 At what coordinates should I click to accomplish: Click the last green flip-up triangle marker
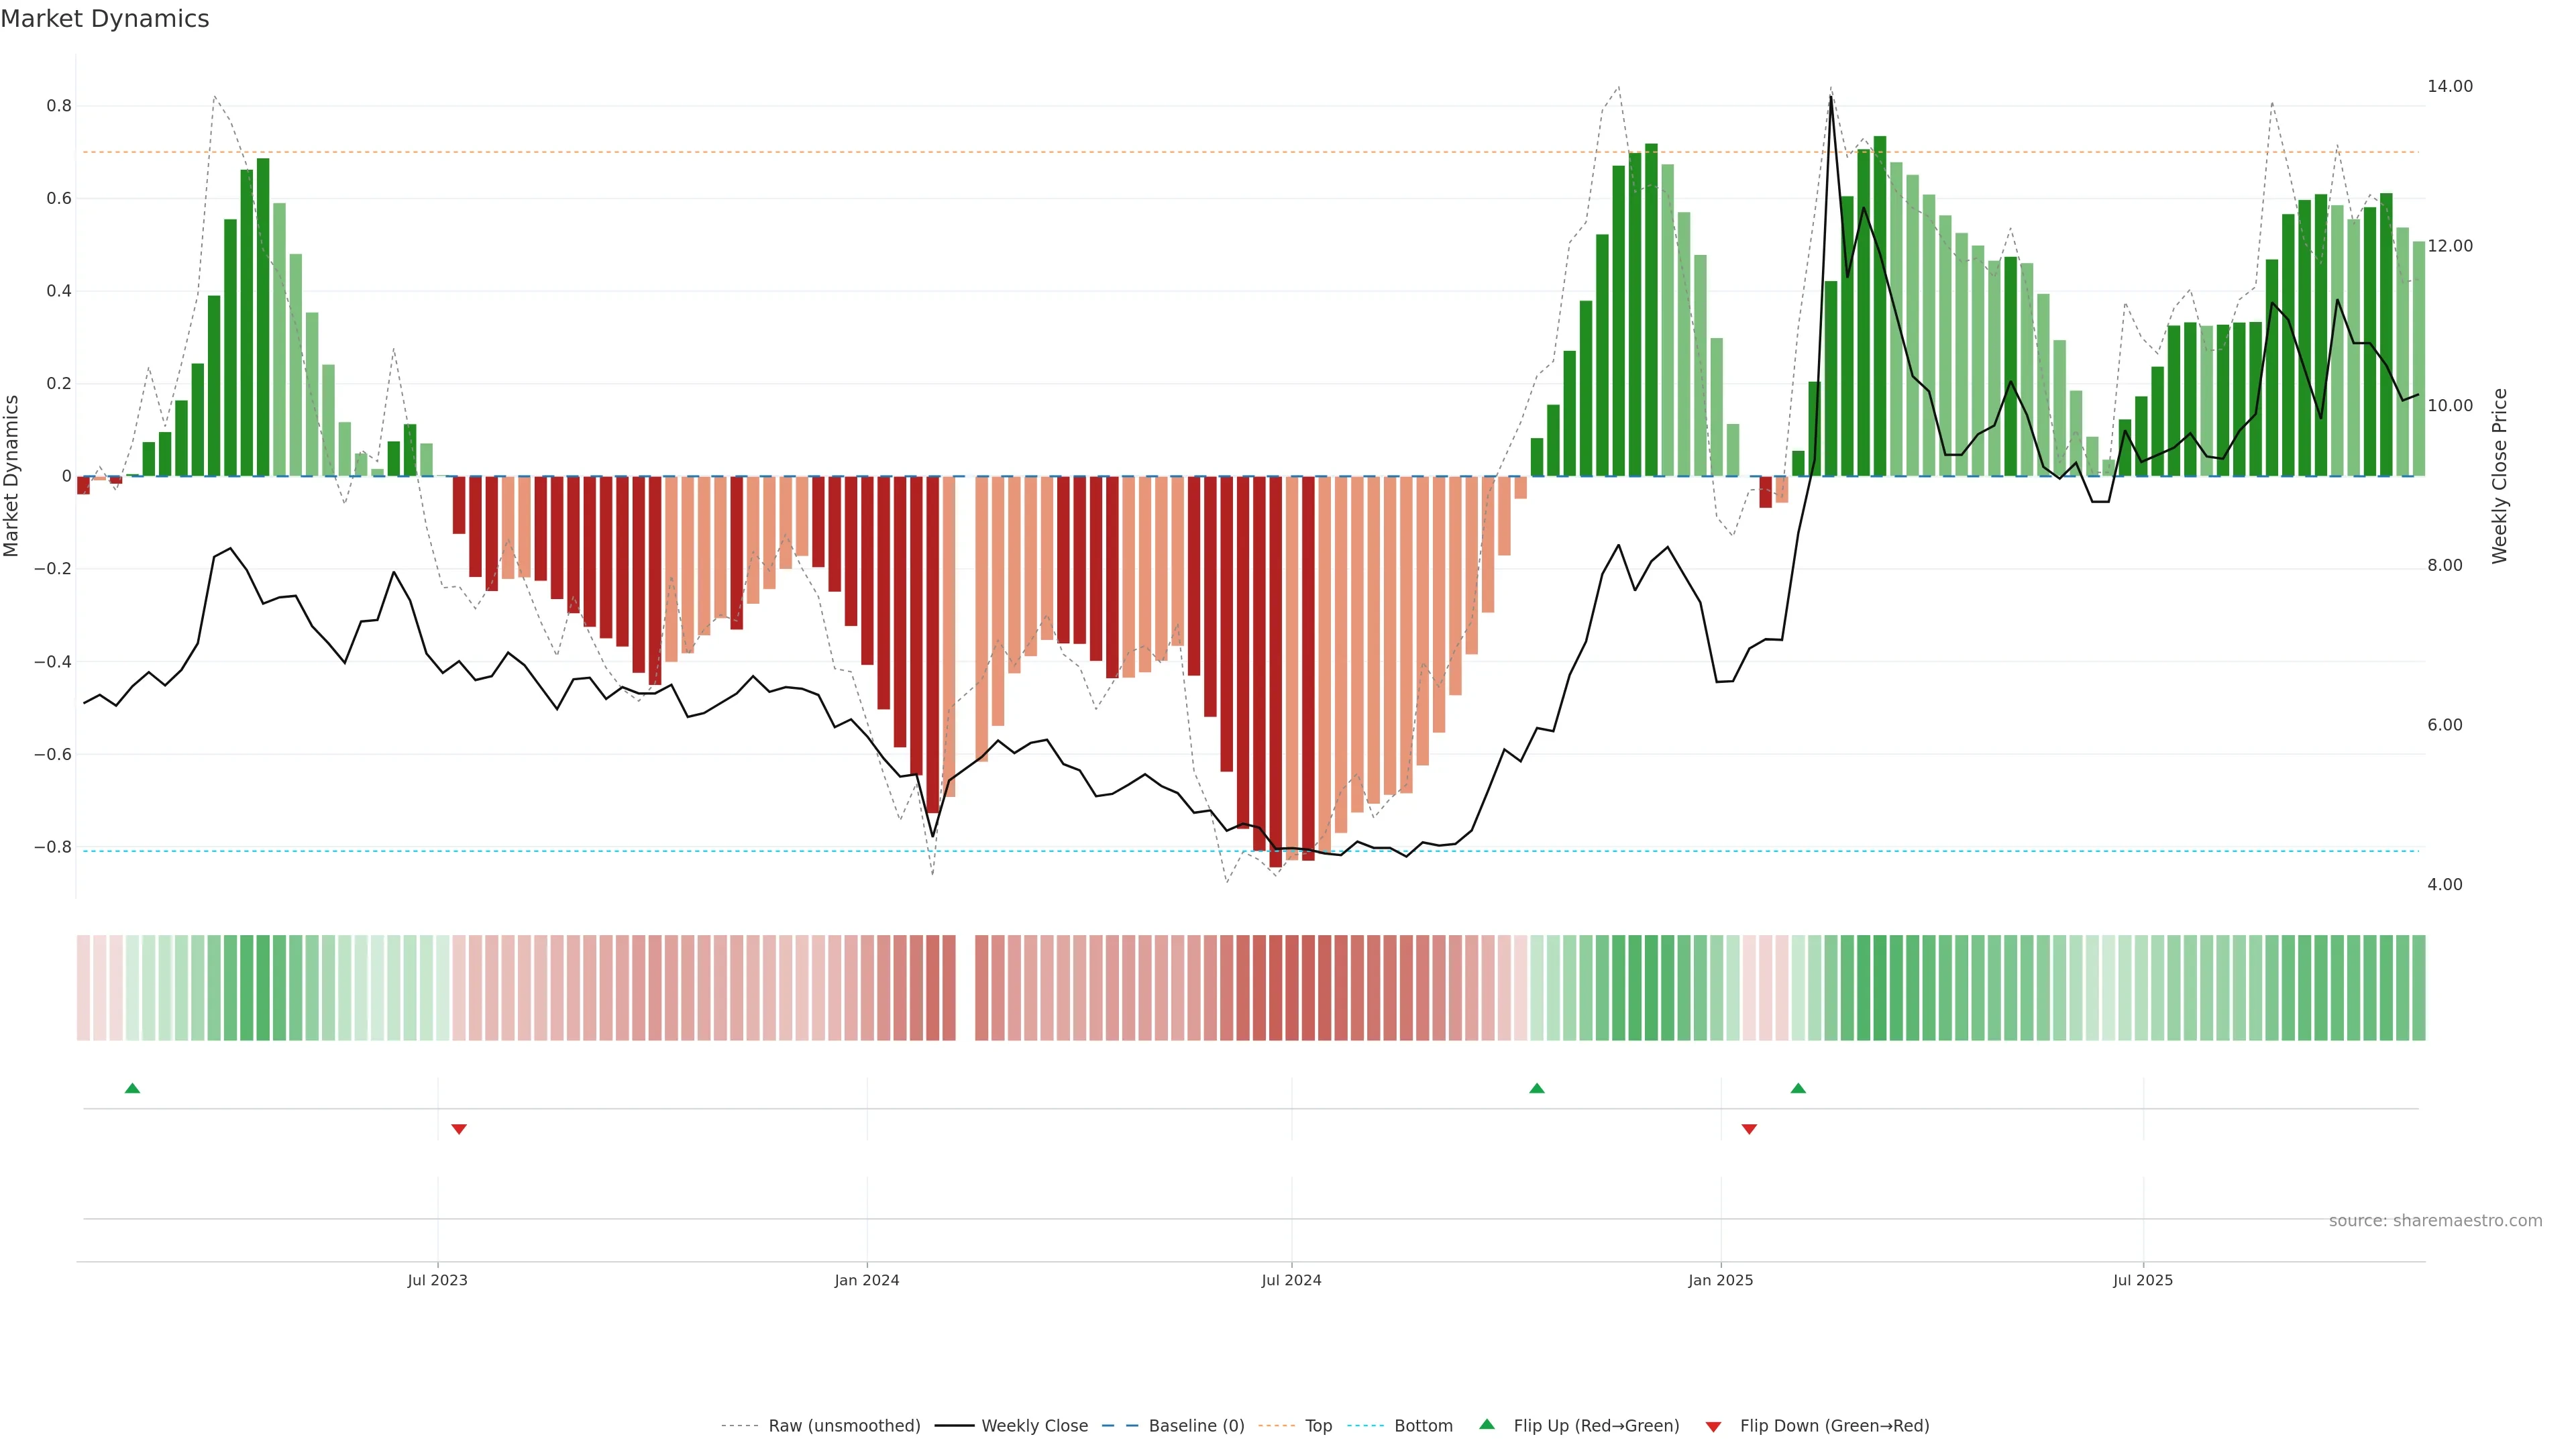1798,1088
